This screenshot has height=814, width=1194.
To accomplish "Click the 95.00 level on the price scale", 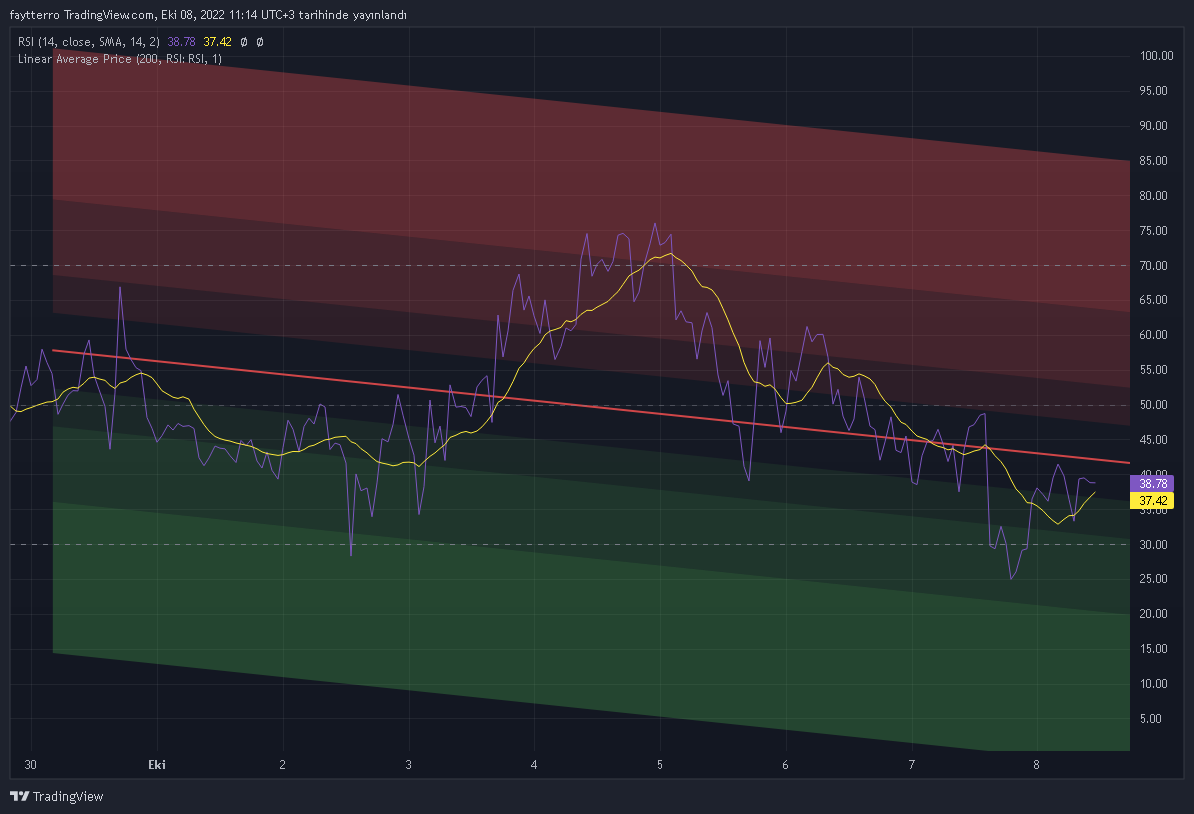I will 1153,91.
